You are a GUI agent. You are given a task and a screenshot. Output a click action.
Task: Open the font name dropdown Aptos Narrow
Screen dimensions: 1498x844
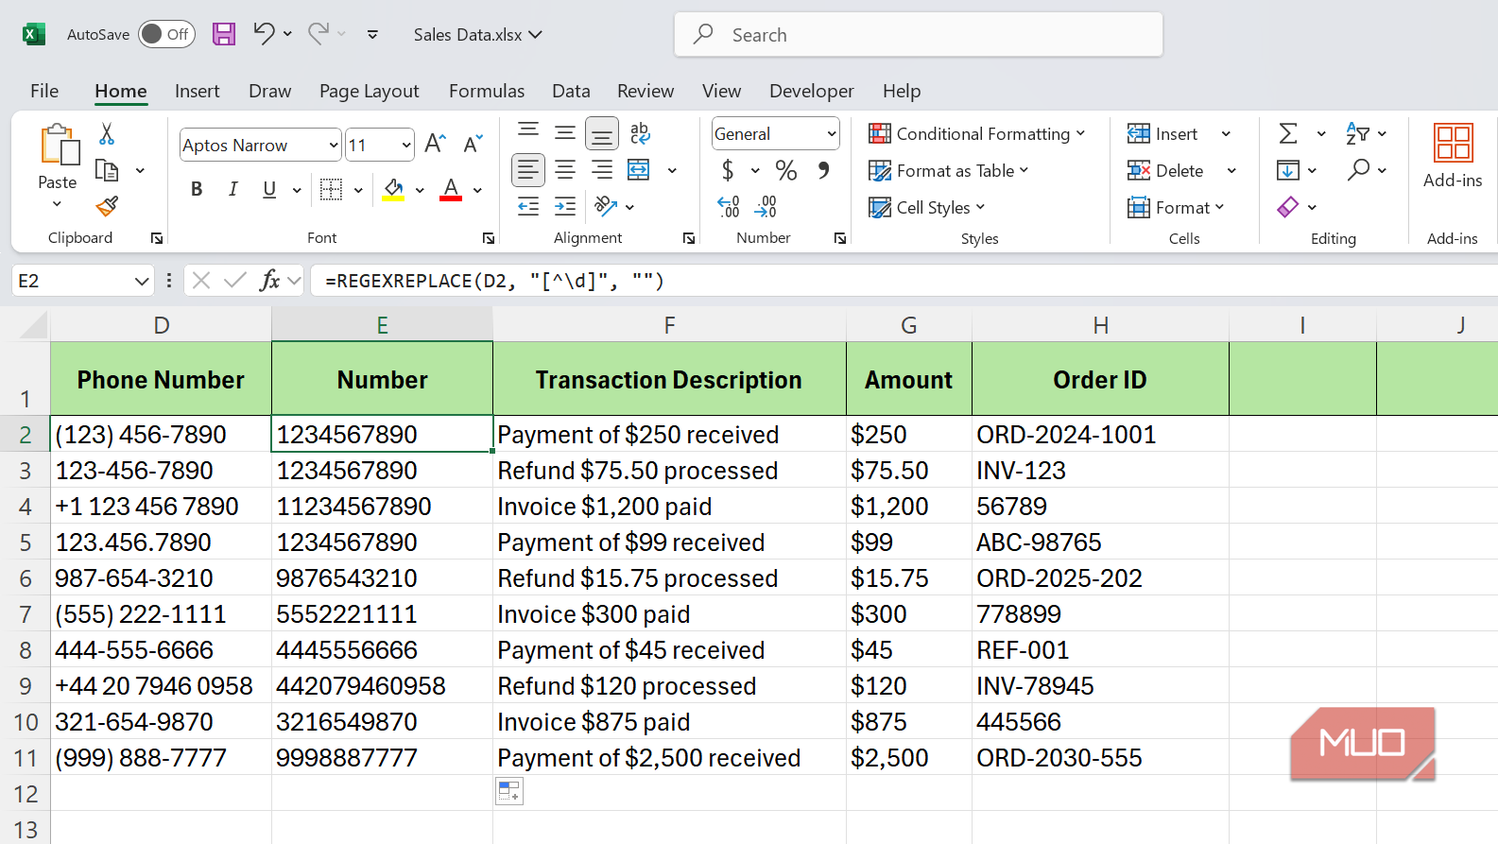pyautogui.click(x=333, y=145)
